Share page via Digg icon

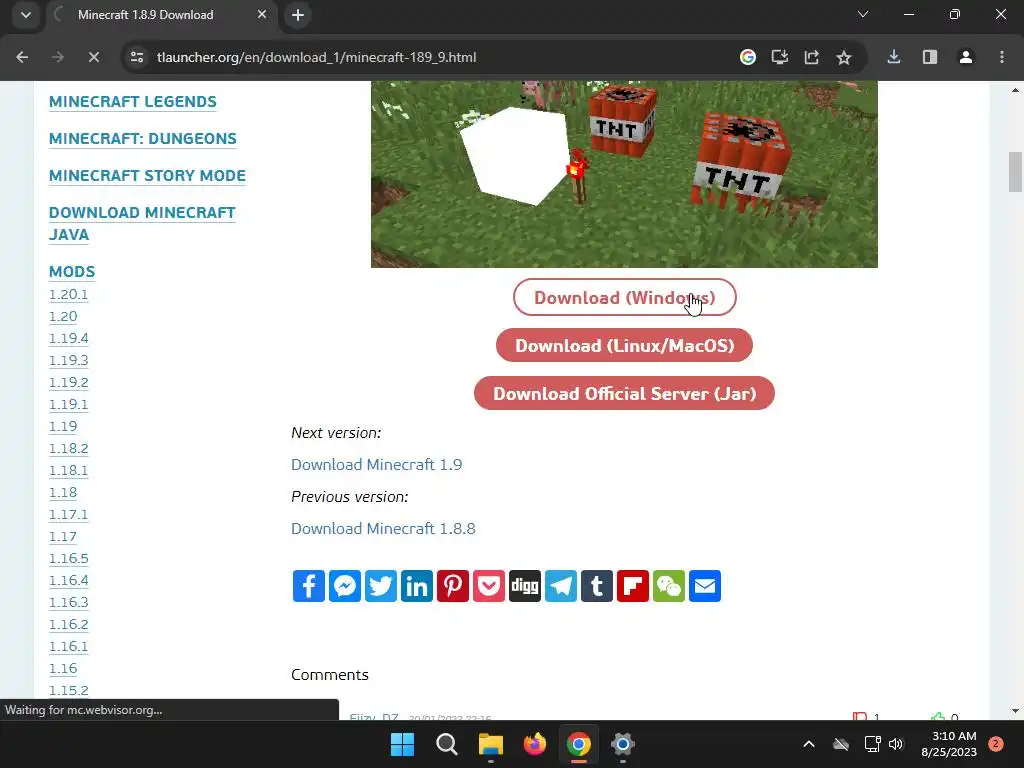point(524,586)
